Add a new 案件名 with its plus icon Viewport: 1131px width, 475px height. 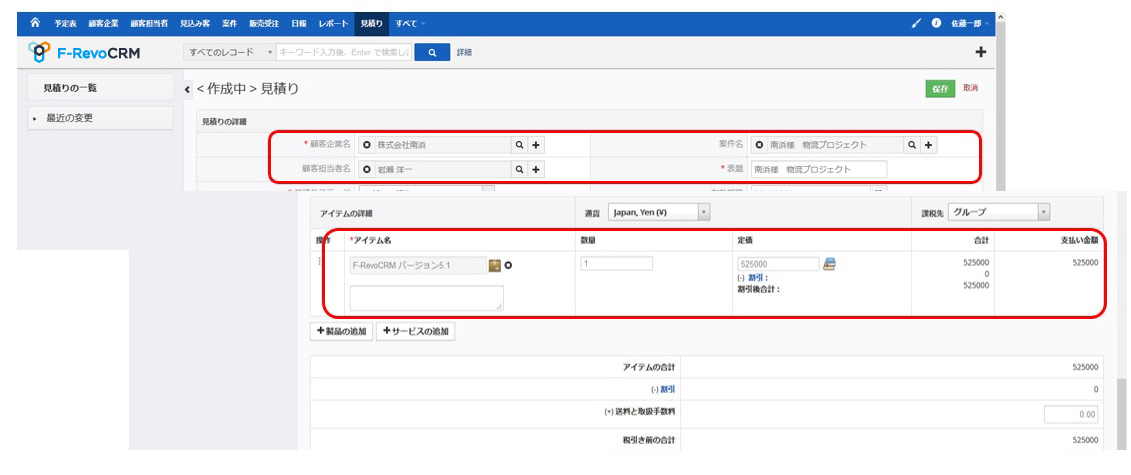point(929,145)
